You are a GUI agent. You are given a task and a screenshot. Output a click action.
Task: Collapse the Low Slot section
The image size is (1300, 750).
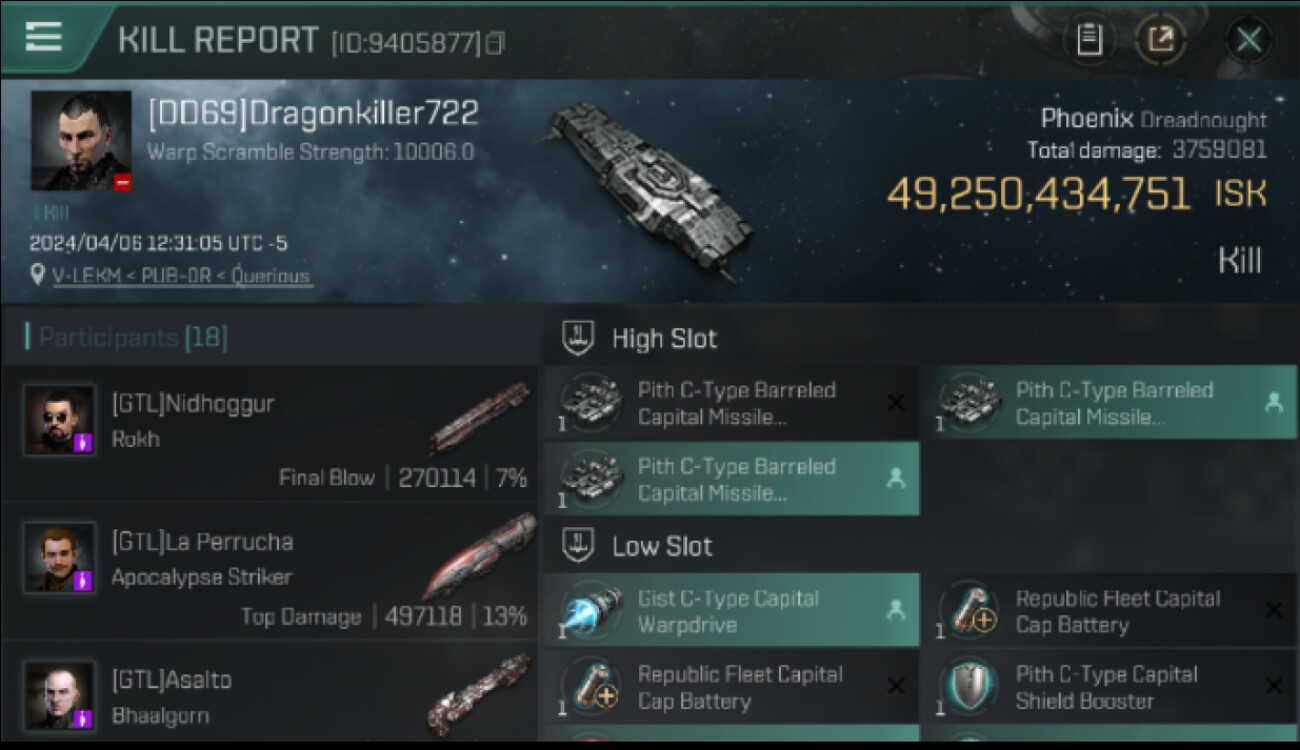tap(578, 546)
